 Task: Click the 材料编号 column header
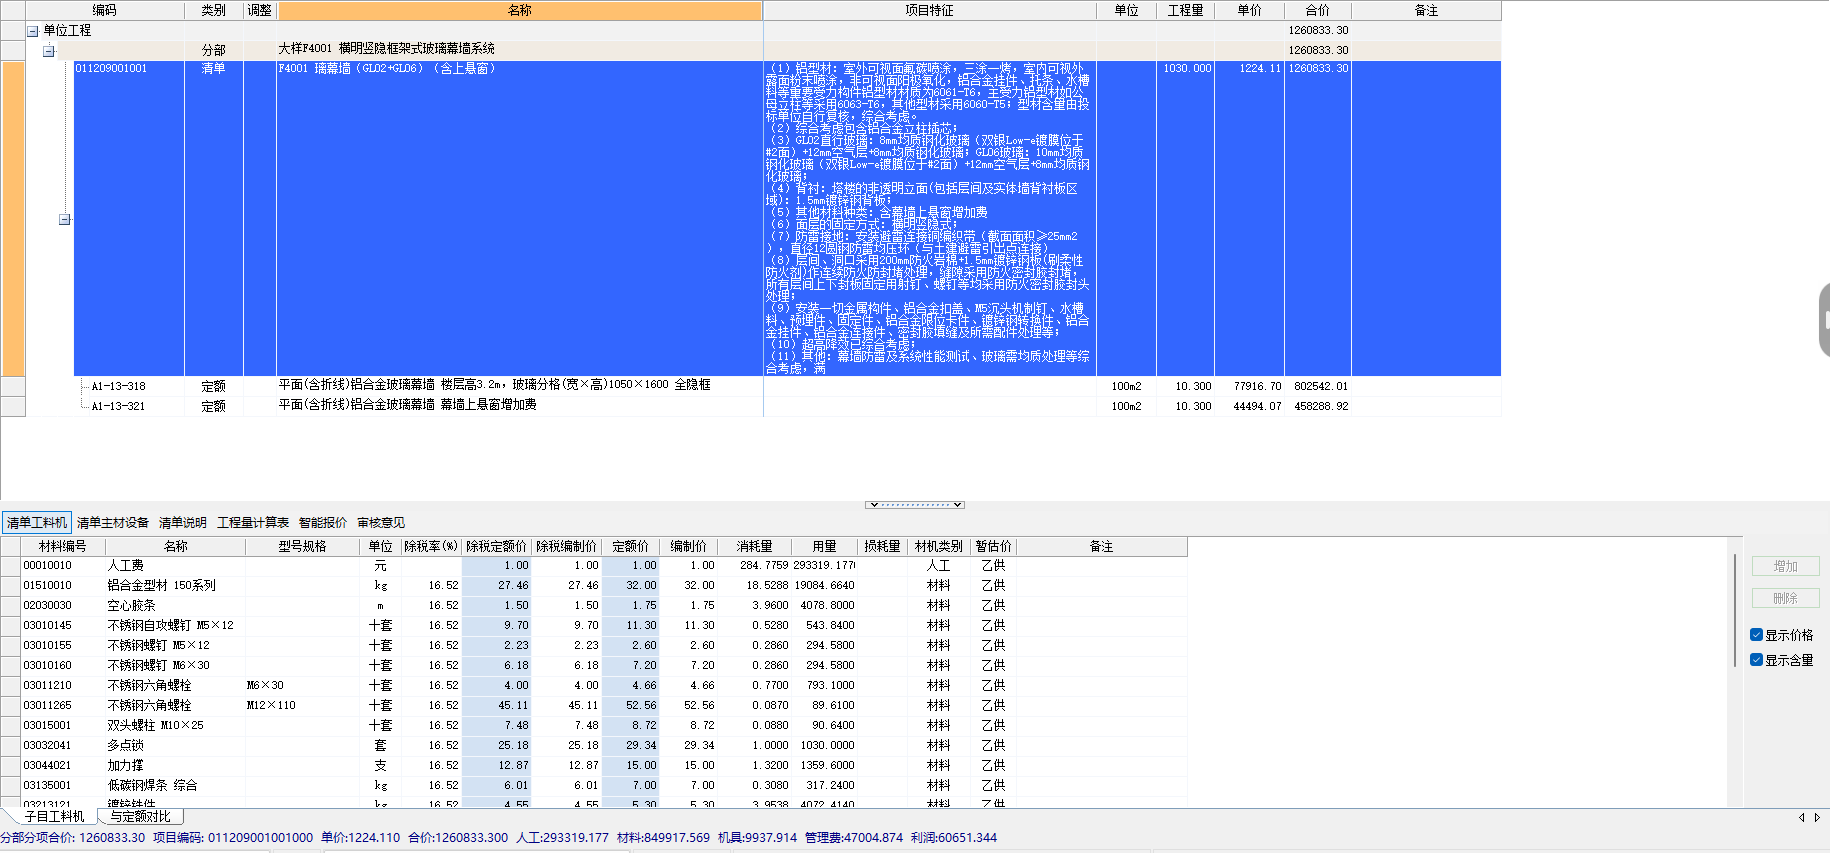coord(62,546)
